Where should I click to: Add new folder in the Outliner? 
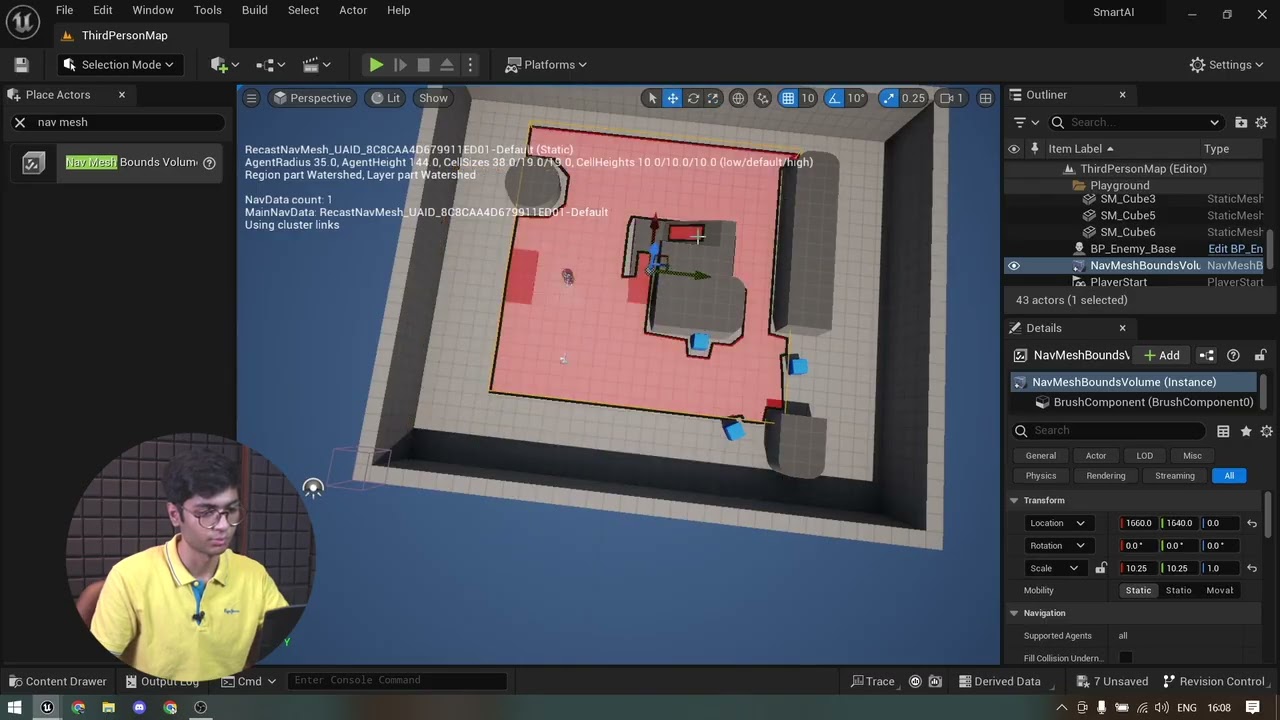click(1241, 122)
